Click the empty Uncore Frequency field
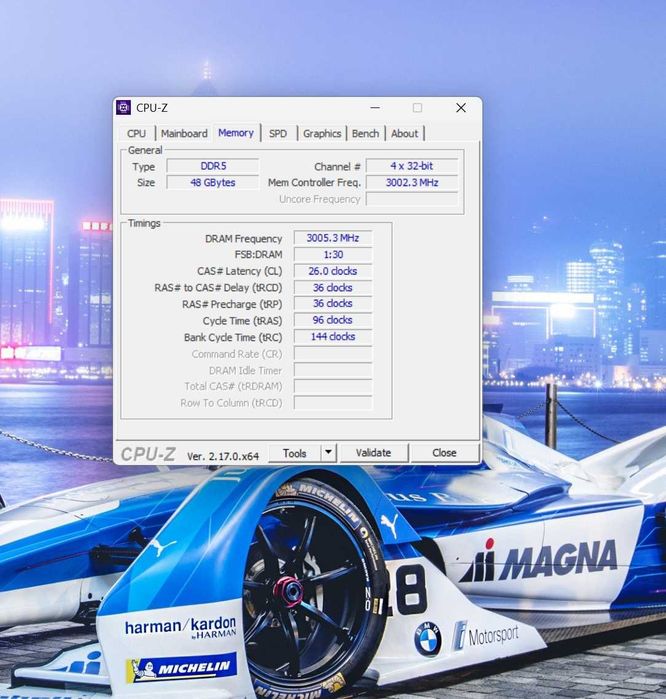The width and height of the screenshot is (666, 699). pyautogui.click(x=412, y=199)
